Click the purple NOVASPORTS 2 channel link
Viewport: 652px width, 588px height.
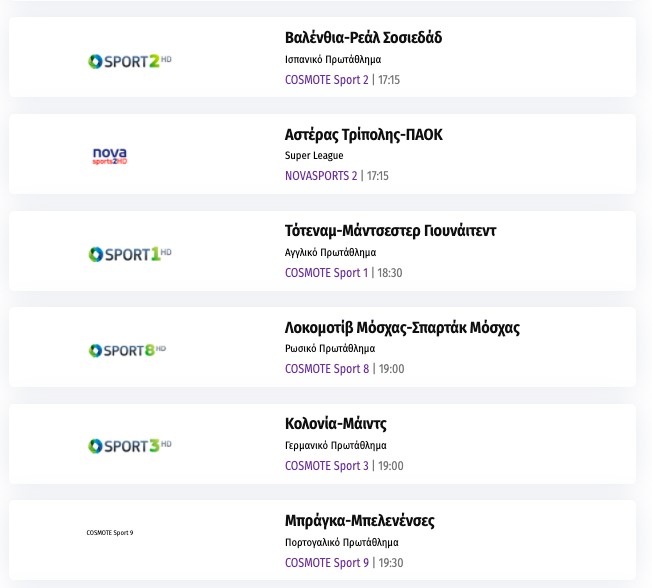coord(321,176)
